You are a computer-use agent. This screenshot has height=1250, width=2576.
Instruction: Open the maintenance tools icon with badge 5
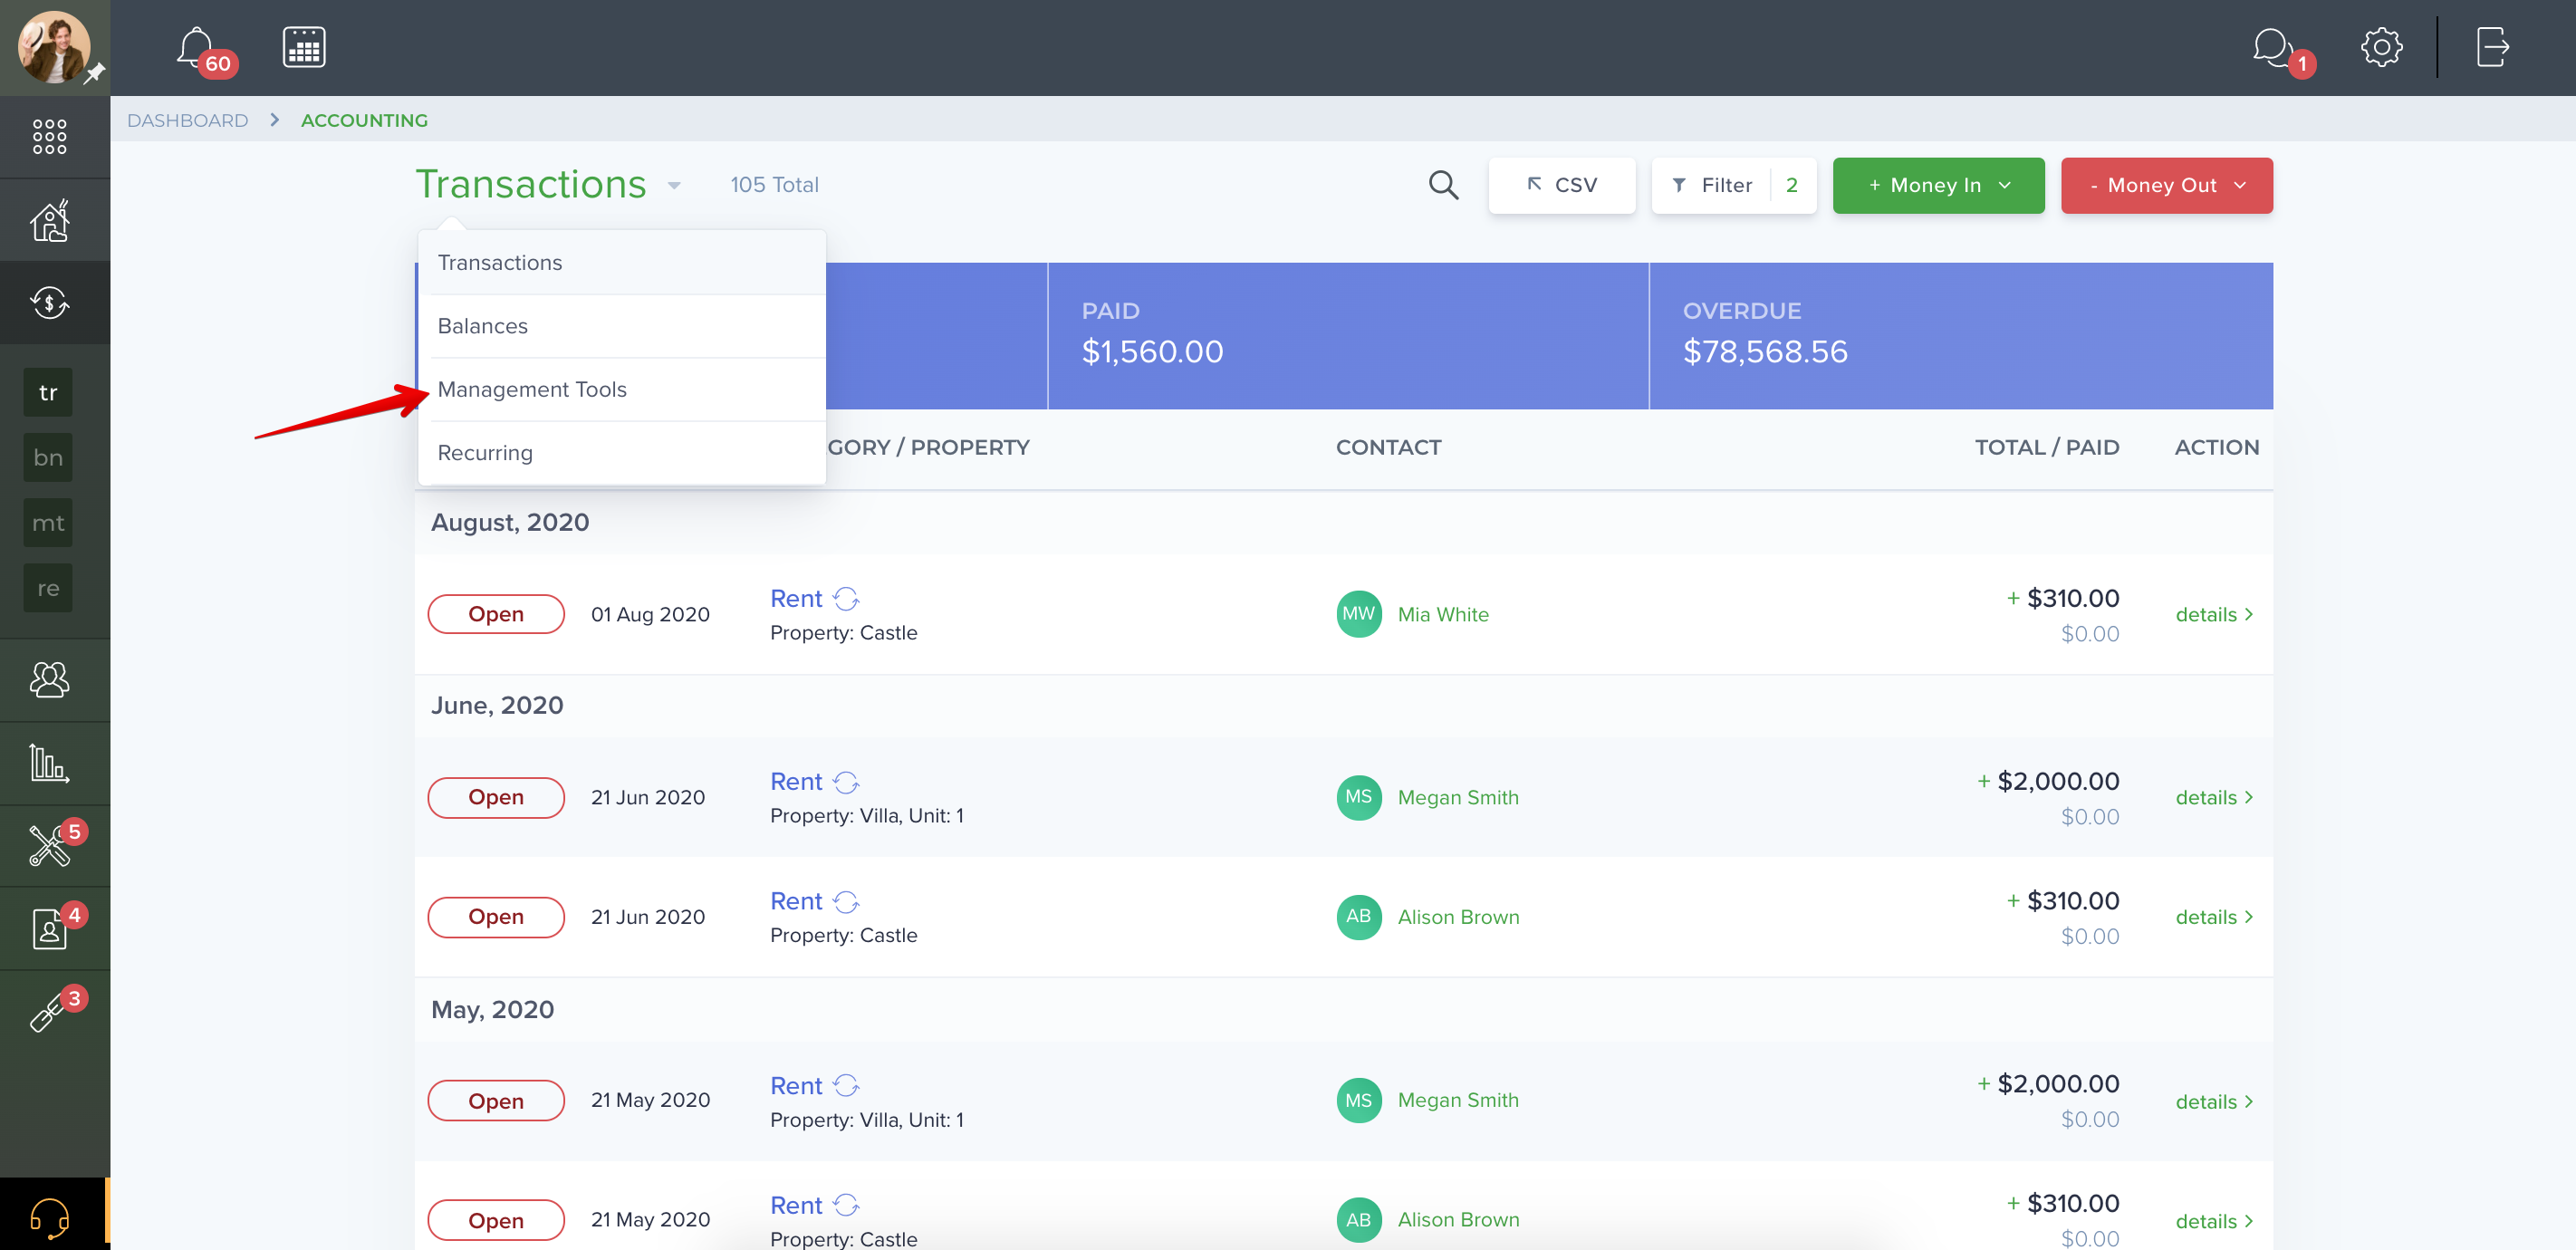49,846
